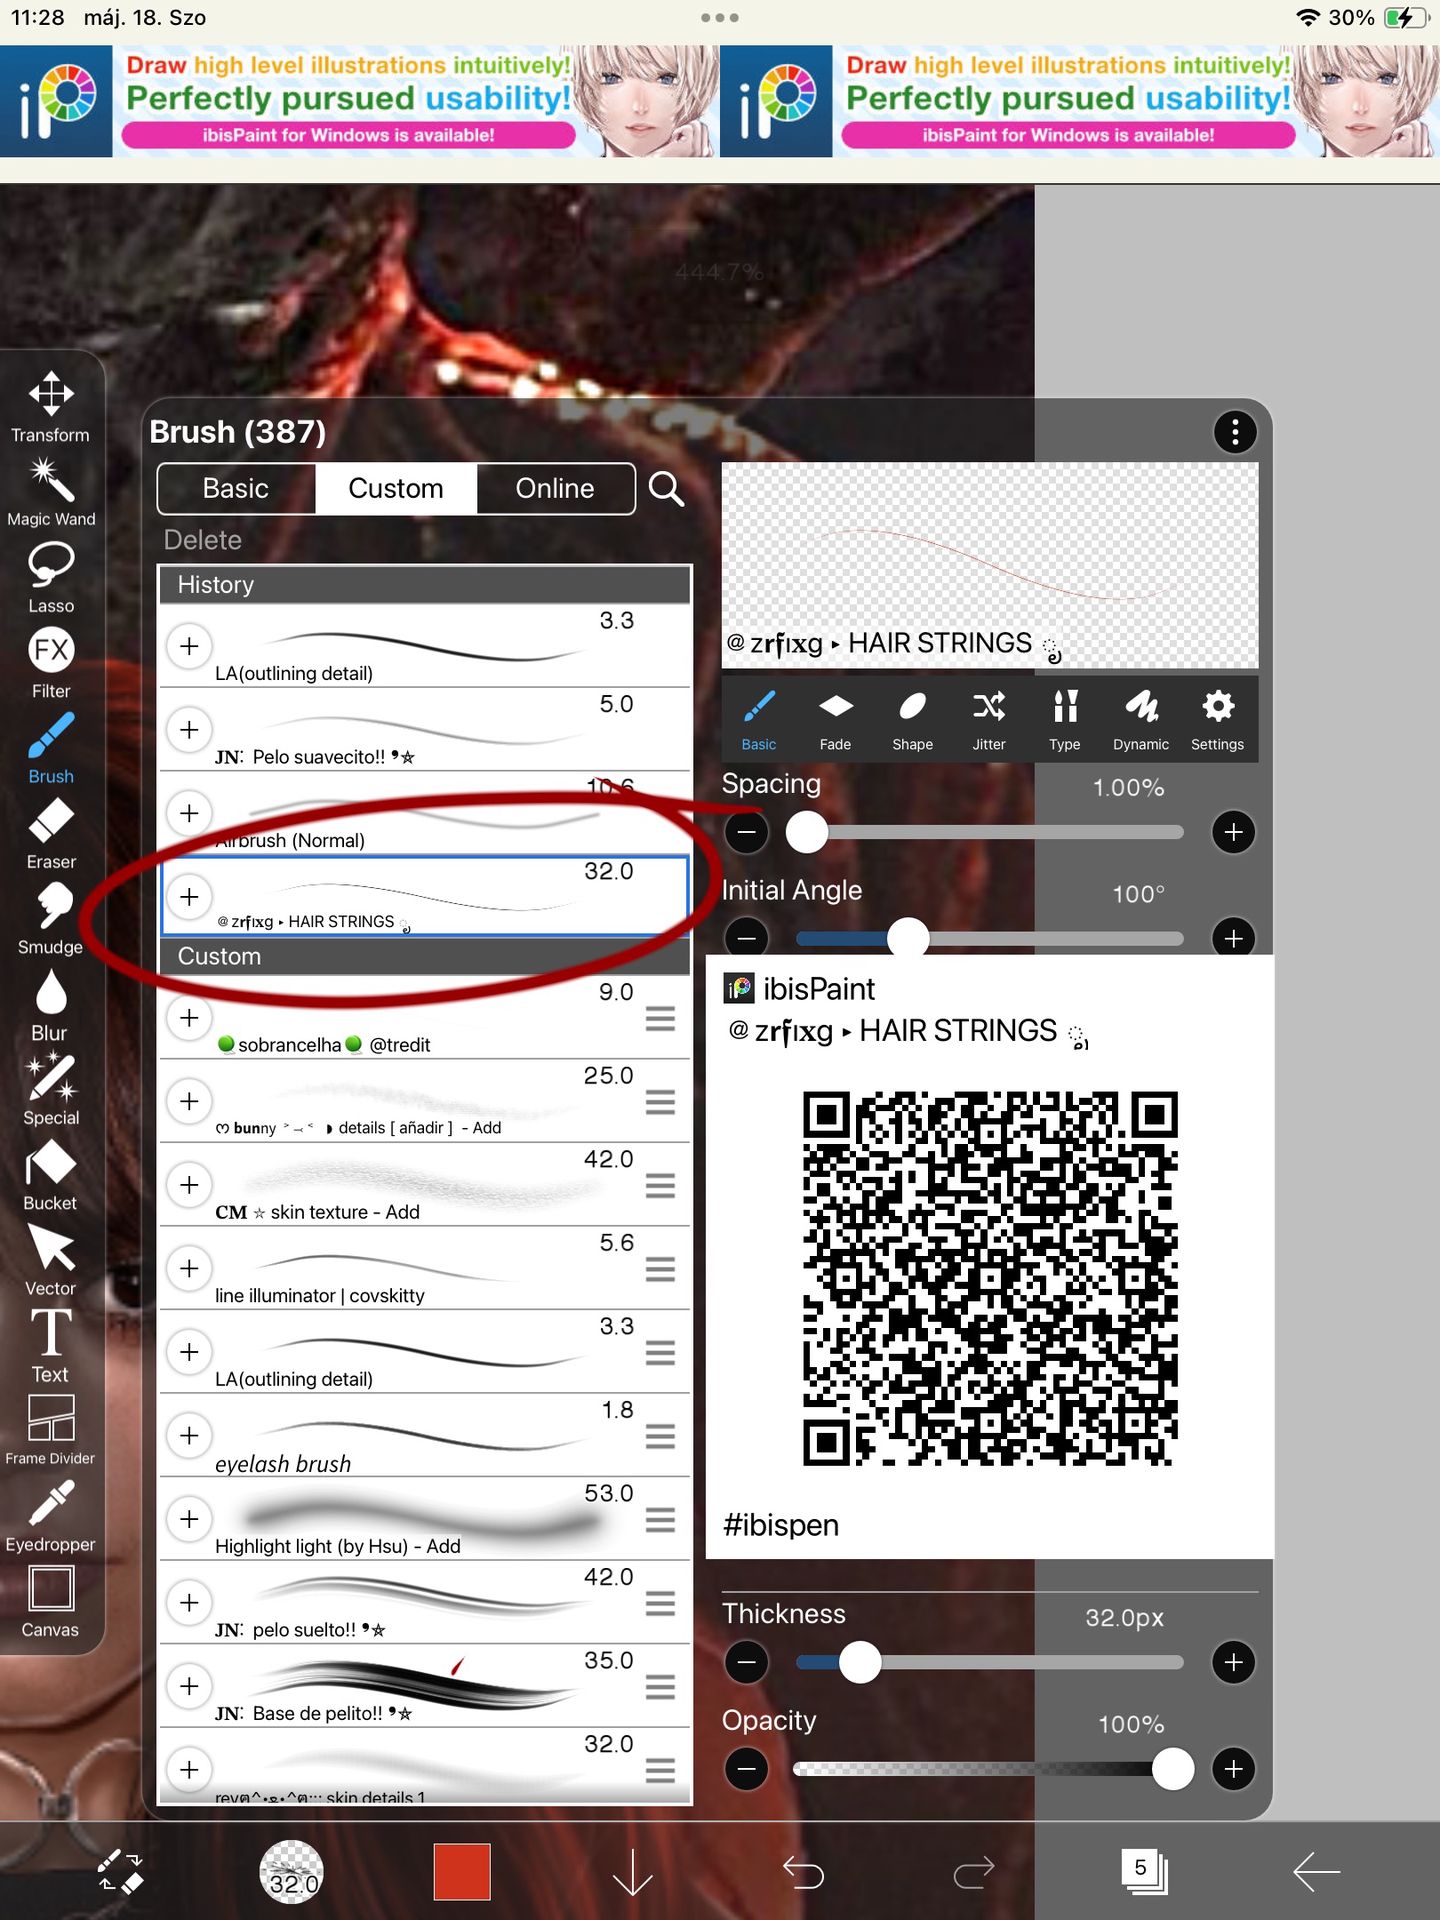
Task: Select the JN: Base de pelito!! brush
Action: point(424,1686)
